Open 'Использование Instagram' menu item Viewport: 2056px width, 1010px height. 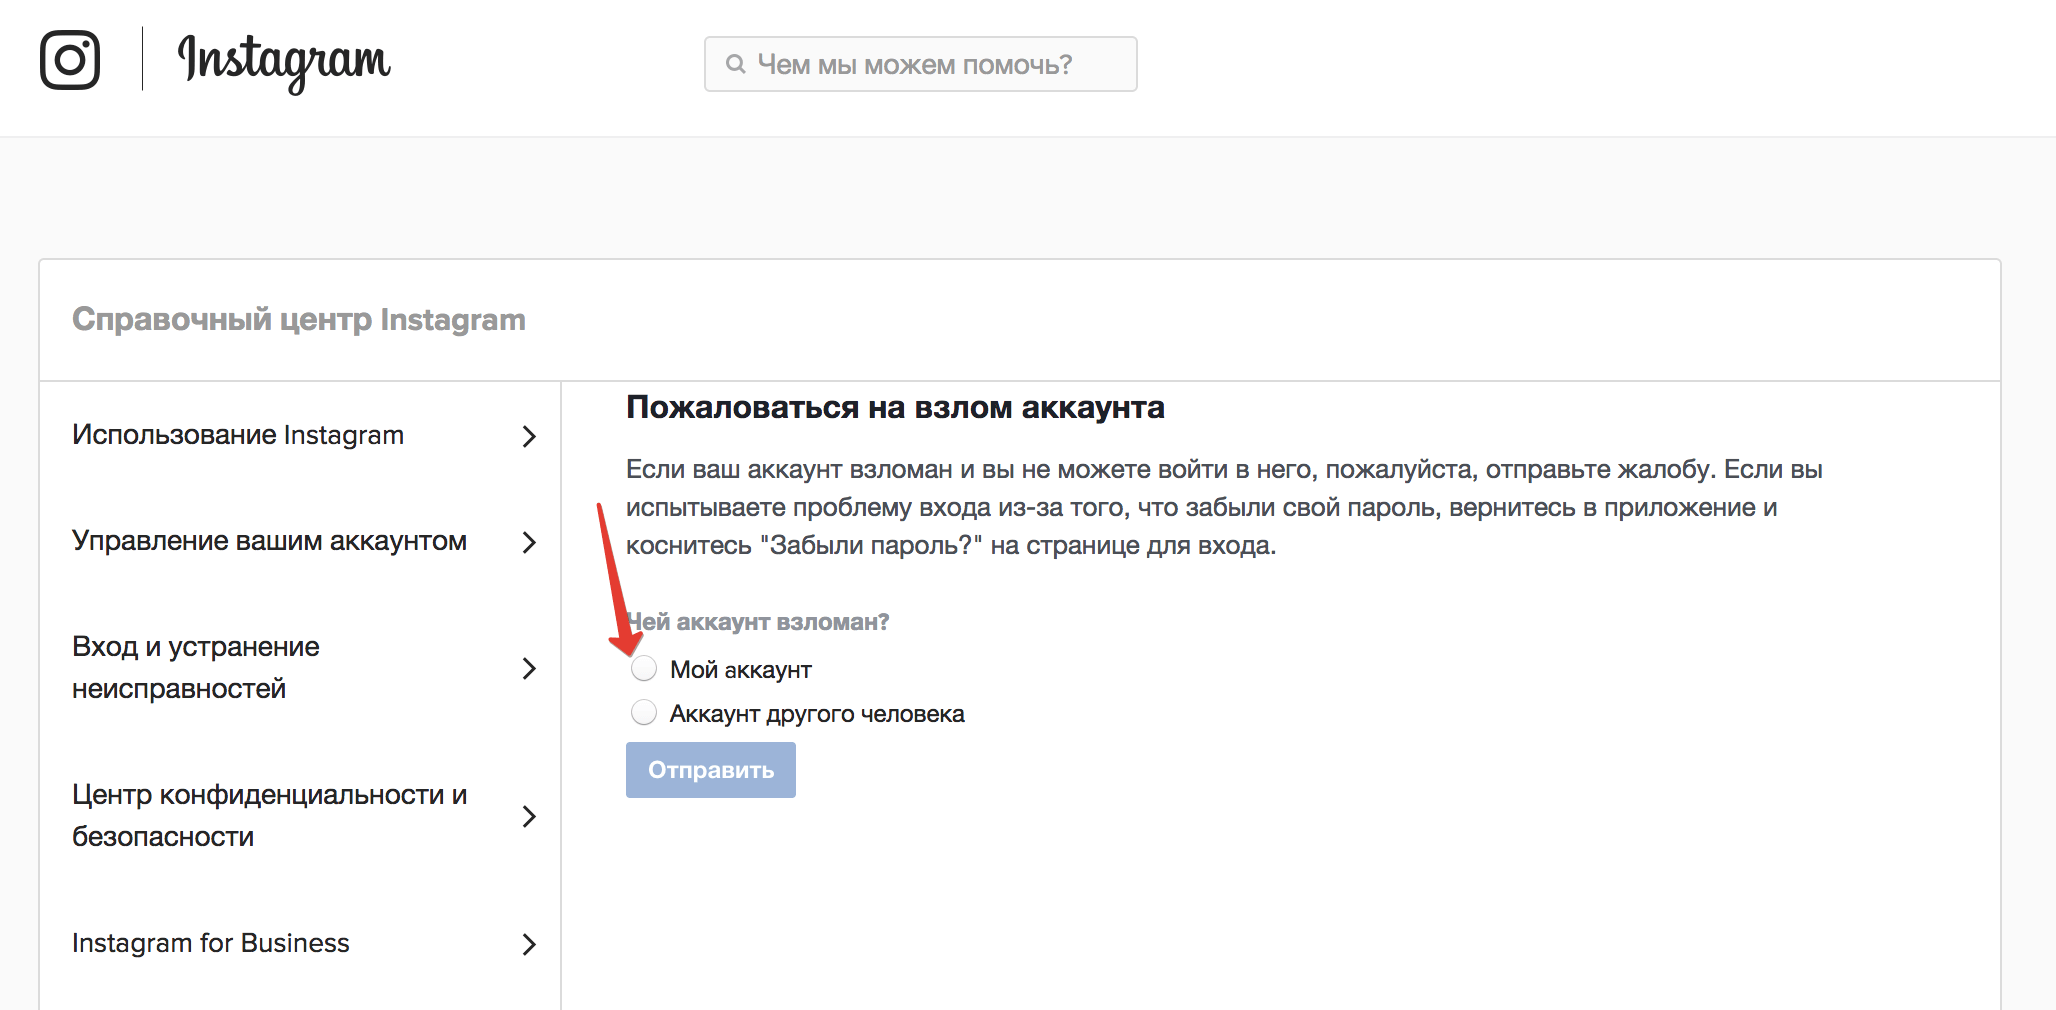(300, 435)
